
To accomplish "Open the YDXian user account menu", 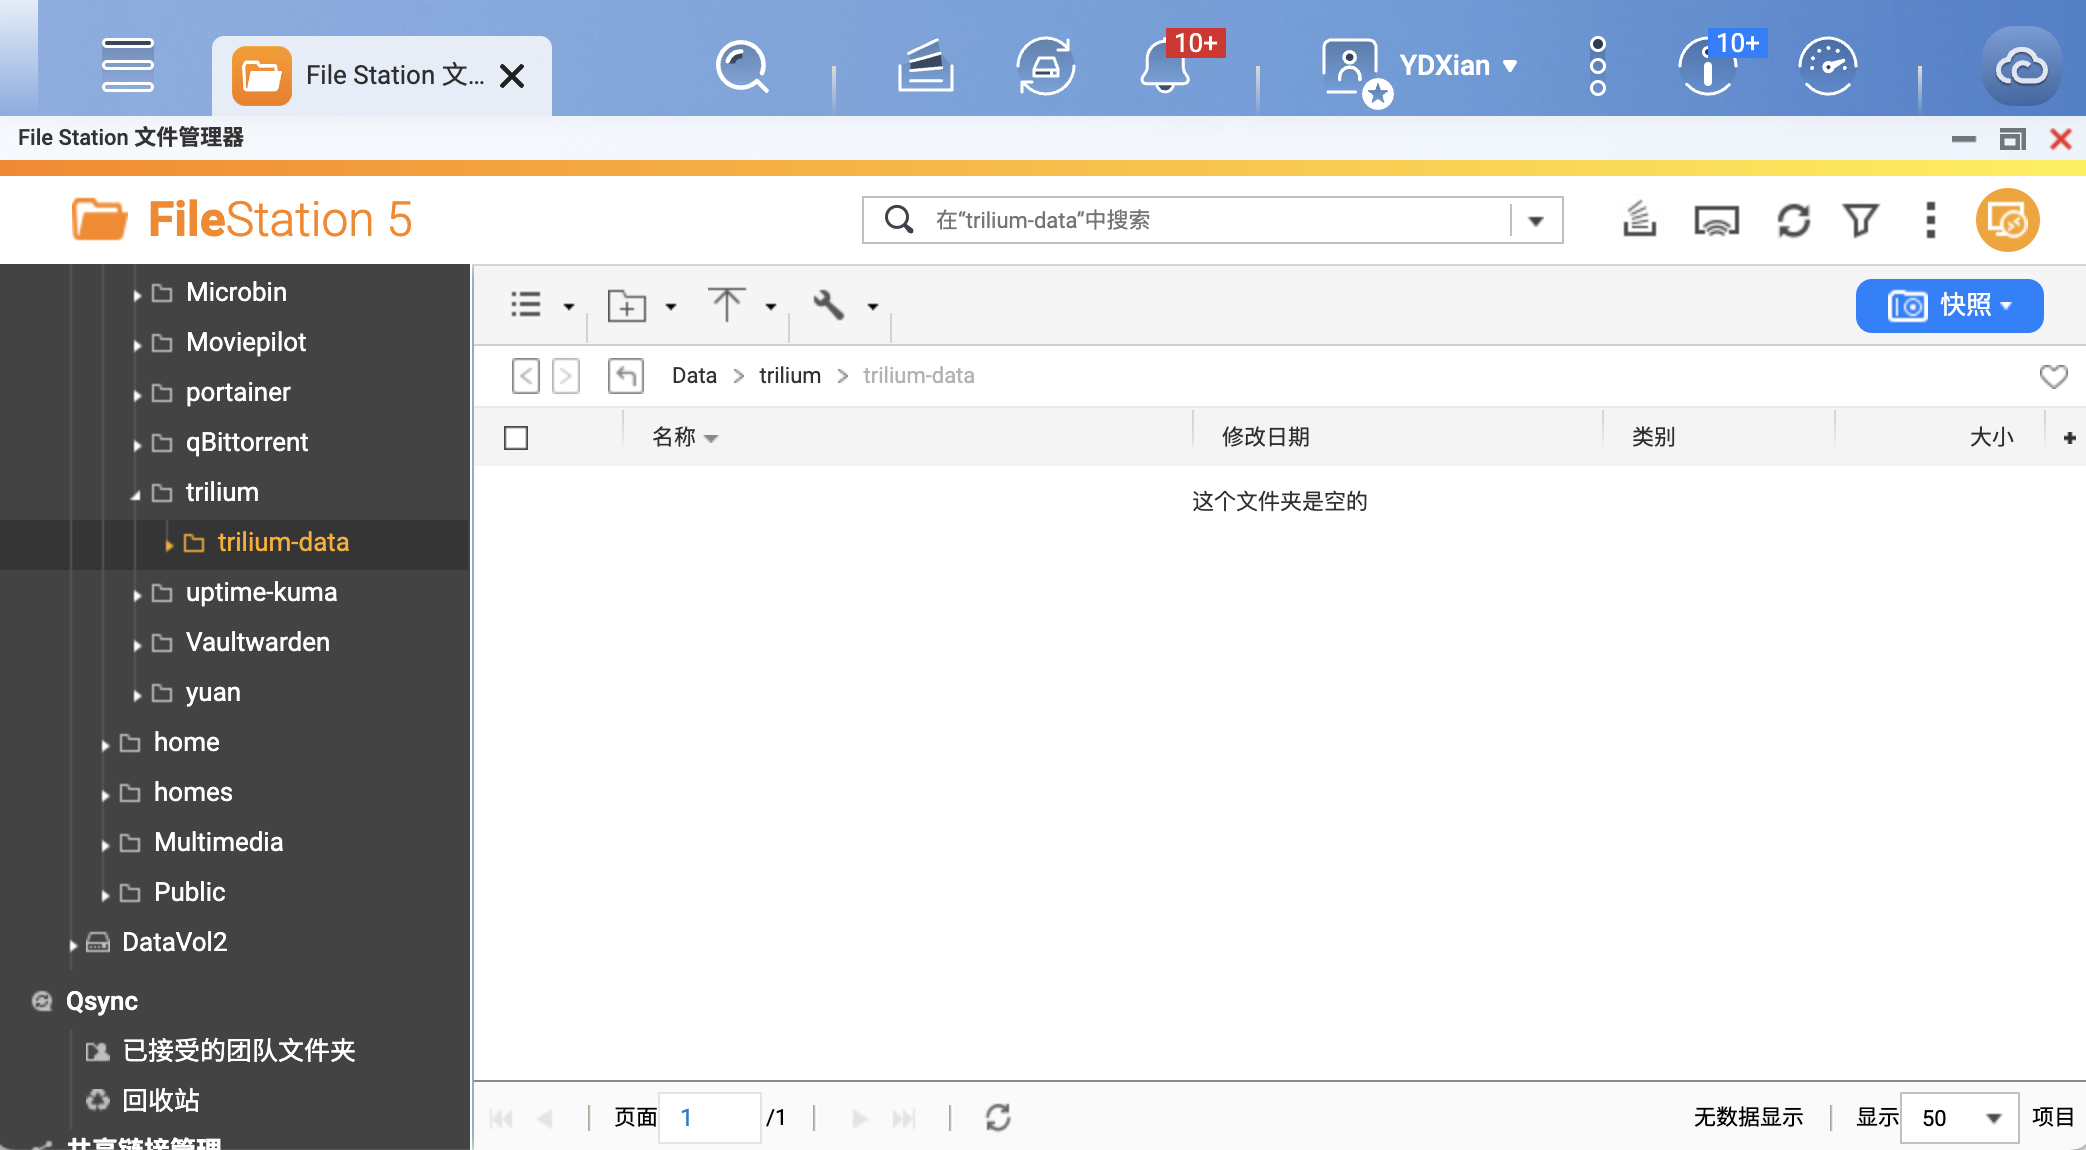I will pos(1420,68).
